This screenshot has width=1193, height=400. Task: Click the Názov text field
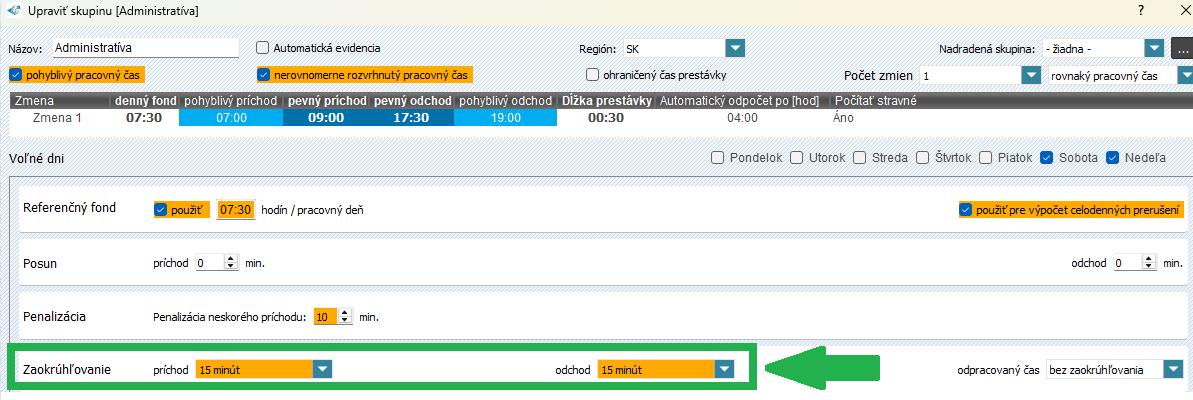click(x=145, y=48)
